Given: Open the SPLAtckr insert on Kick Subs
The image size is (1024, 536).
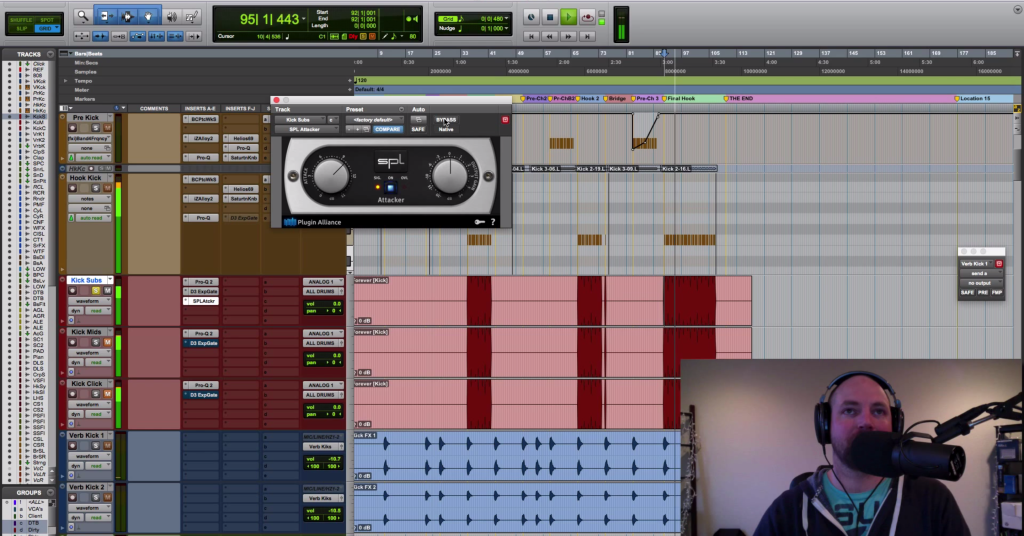Looking at the screenshot, I should (x=201, y=301).
